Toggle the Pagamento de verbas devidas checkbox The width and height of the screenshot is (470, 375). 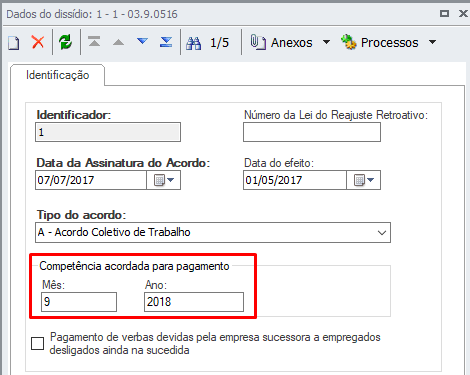[x=37, y=343]
